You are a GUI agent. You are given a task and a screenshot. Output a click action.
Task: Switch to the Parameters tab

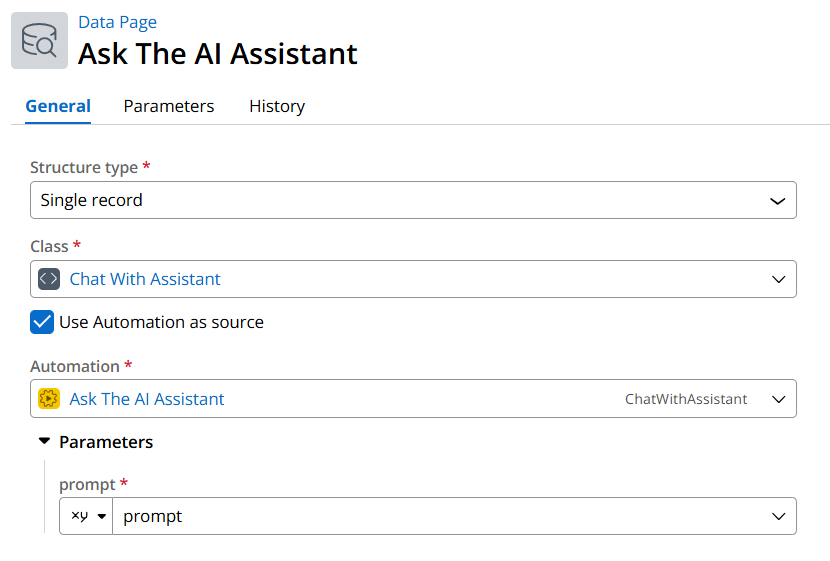coord(169,106)
